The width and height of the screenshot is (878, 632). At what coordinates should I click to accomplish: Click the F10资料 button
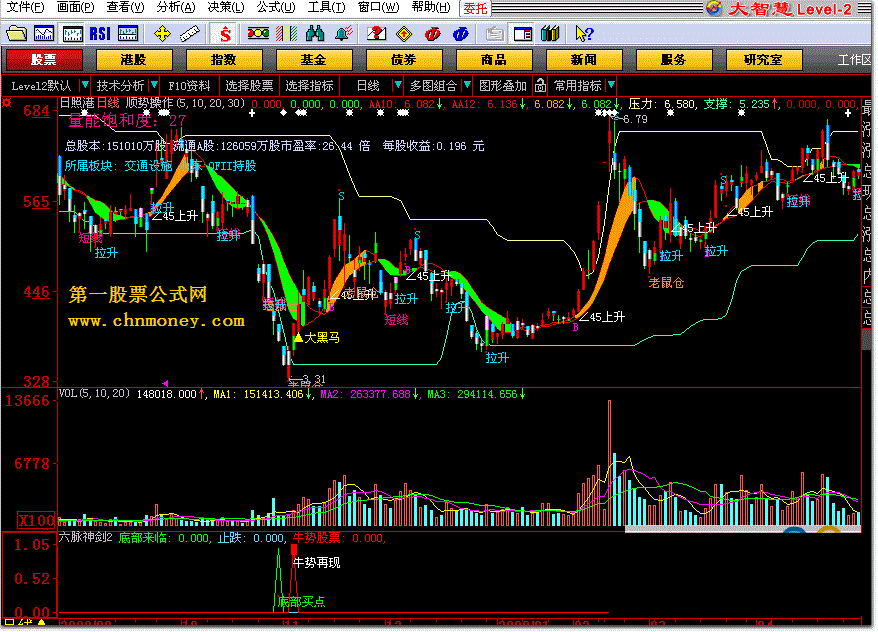(x=189, y=86)
